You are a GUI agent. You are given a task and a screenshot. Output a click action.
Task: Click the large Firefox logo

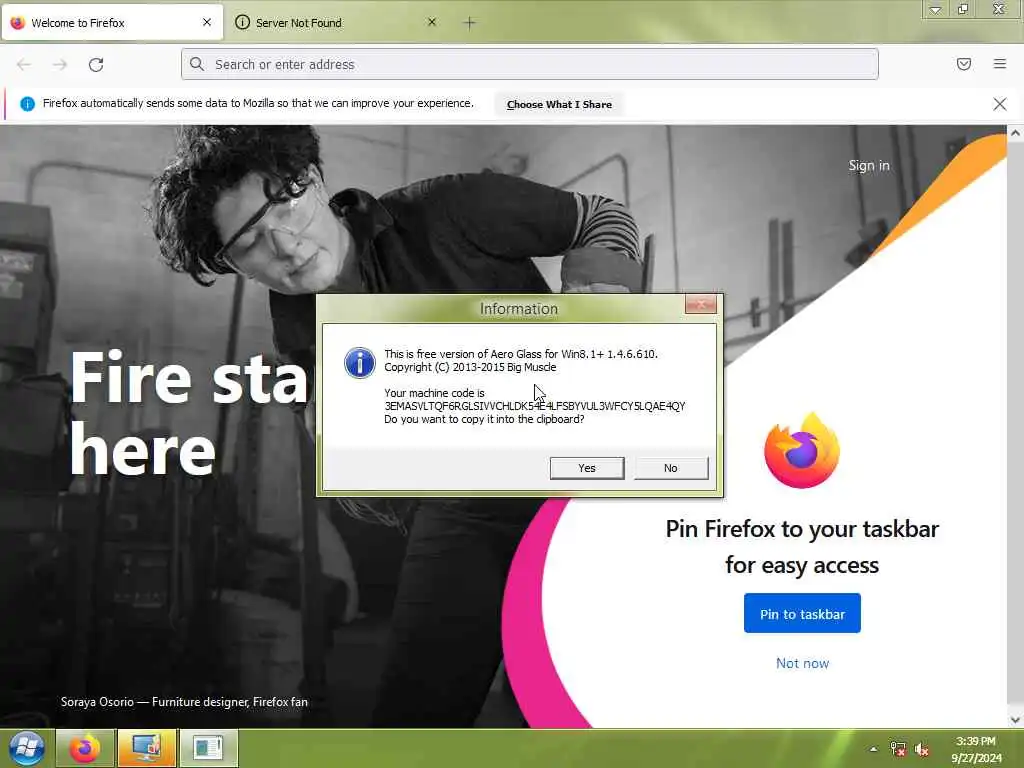pos(802,451)
